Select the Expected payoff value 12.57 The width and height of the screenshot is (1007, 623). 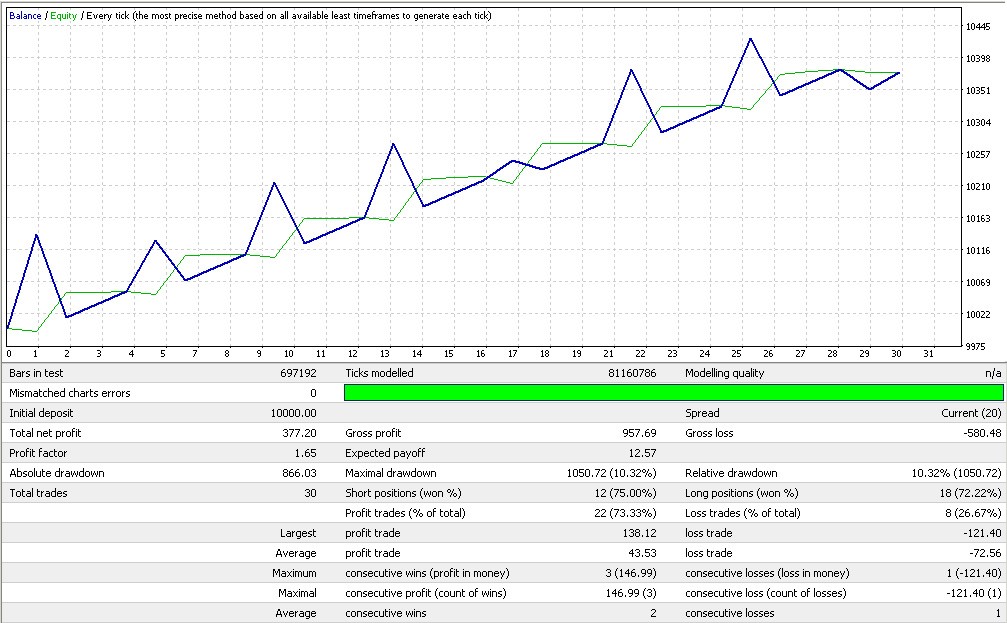641,453
